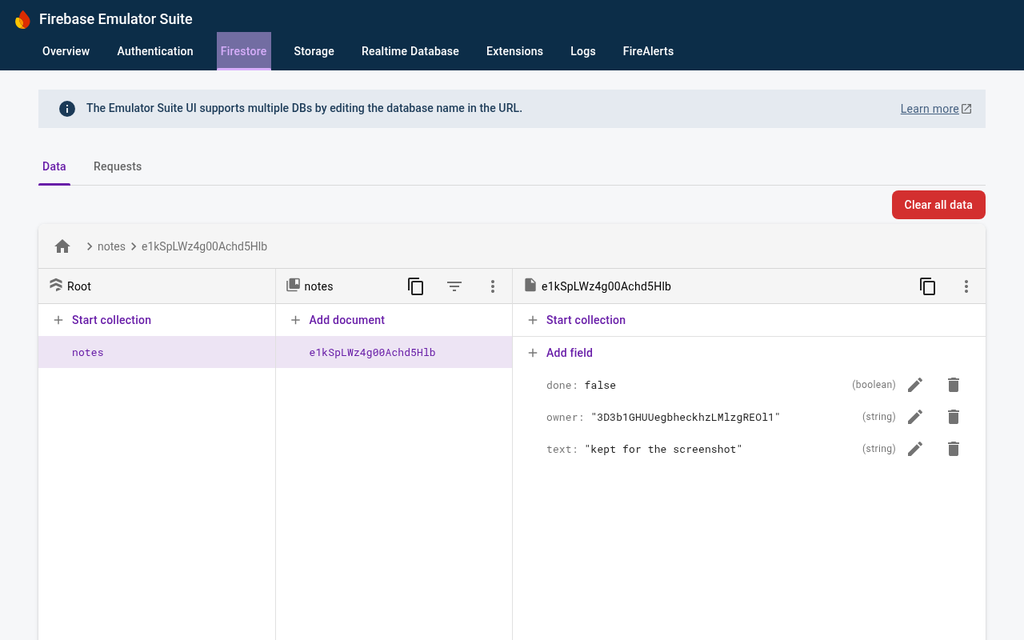
Task: Open the FireAlerts tab
Action: 648,51
